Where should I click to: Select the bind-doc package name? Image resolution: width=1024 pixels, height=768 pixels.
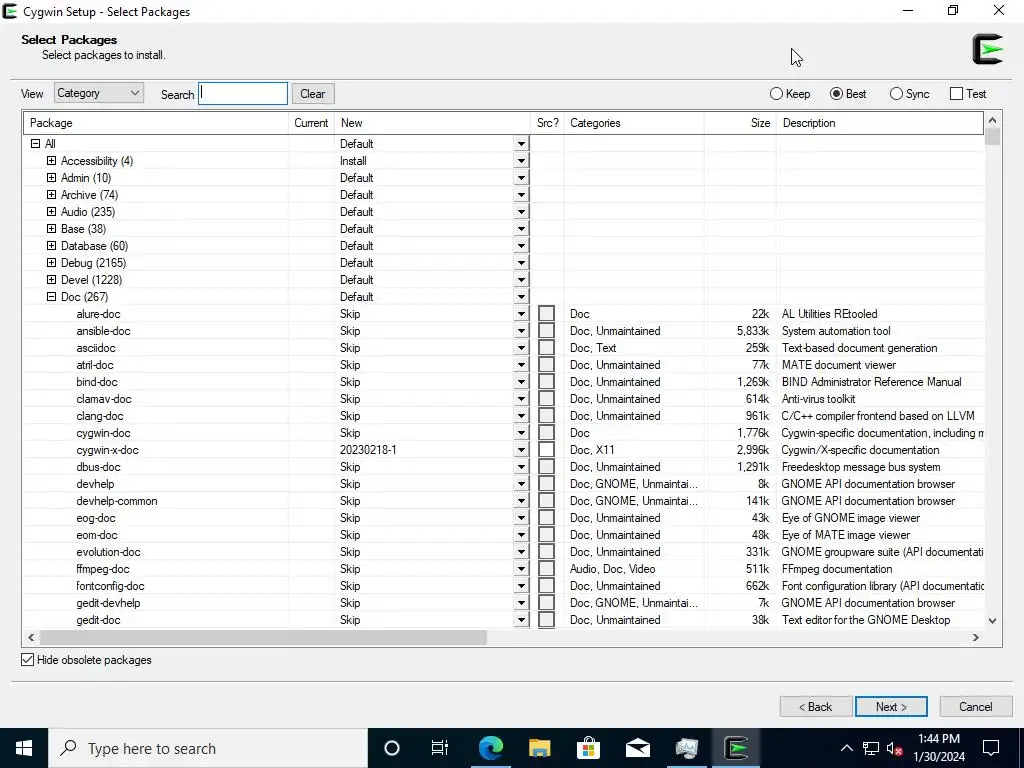coord(97,381)
